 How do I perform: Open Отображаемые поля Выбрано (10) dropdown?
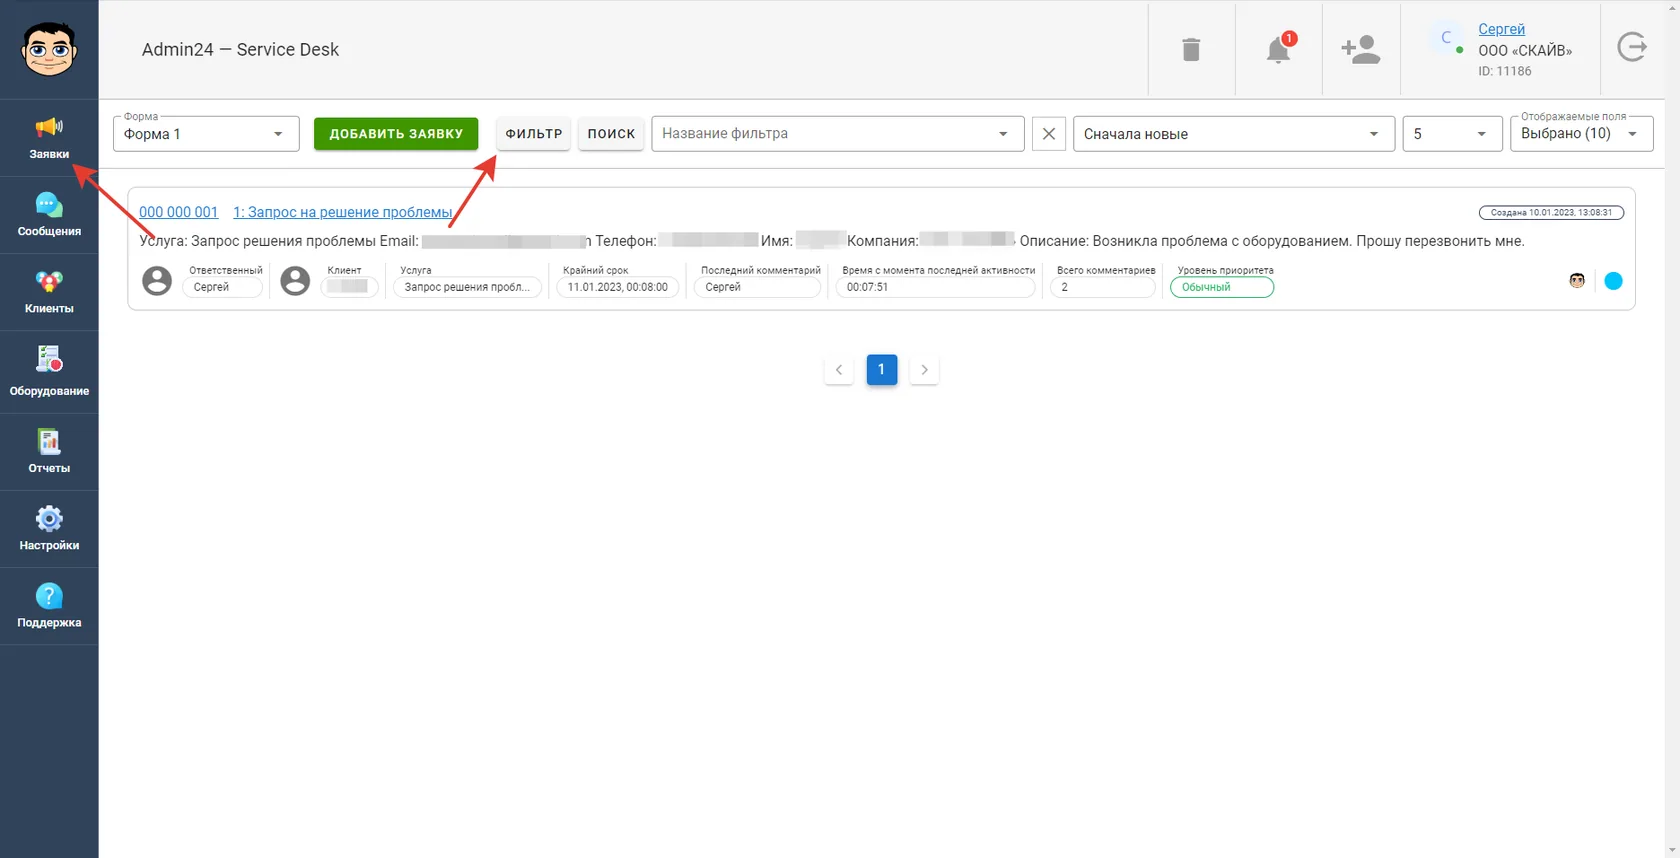[1581, 134]
